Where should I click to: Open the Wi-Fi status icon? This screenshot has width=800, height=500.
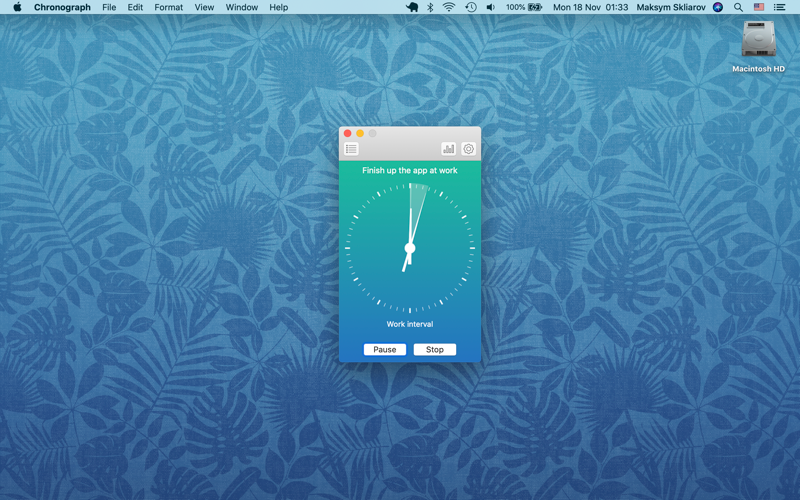pos(449,7)
